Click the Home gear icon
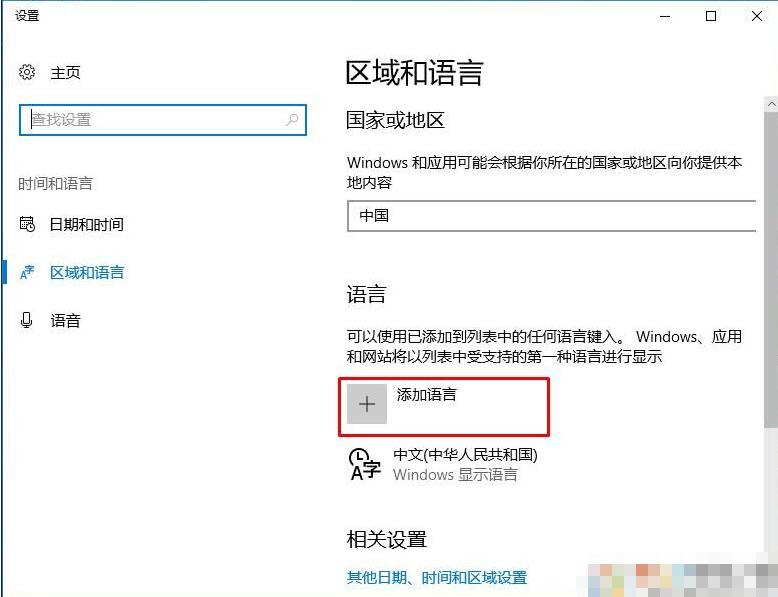This screenshot has height=597, width=778. [x=28, y=73]
